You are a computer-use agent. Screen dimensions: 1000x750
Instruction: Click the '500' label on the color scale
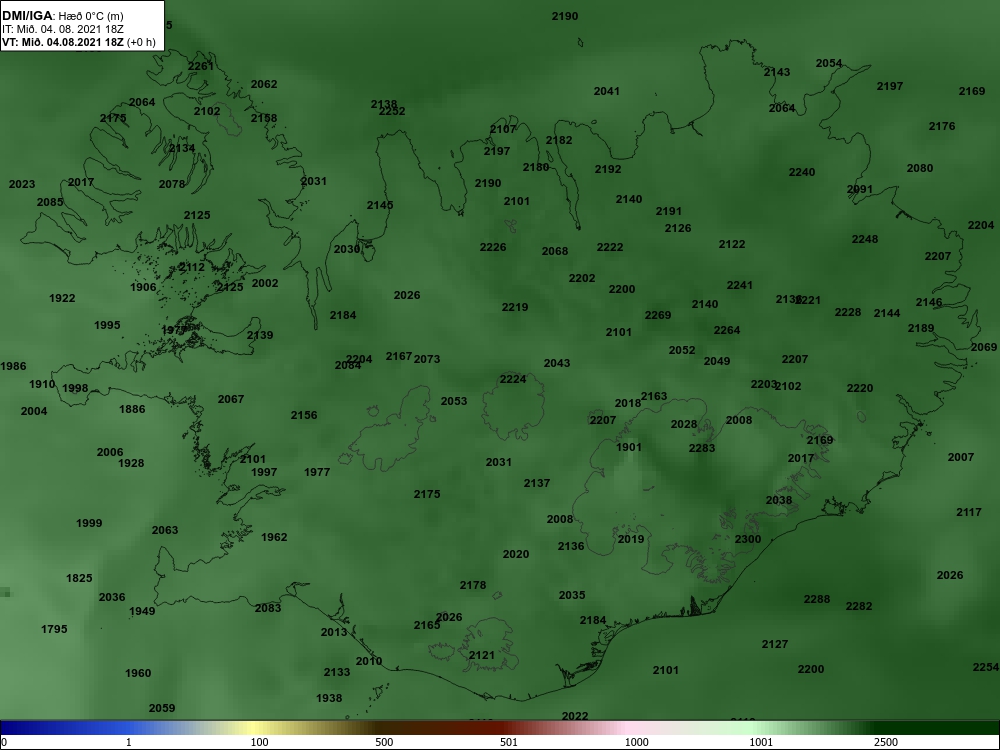(385, 742)
